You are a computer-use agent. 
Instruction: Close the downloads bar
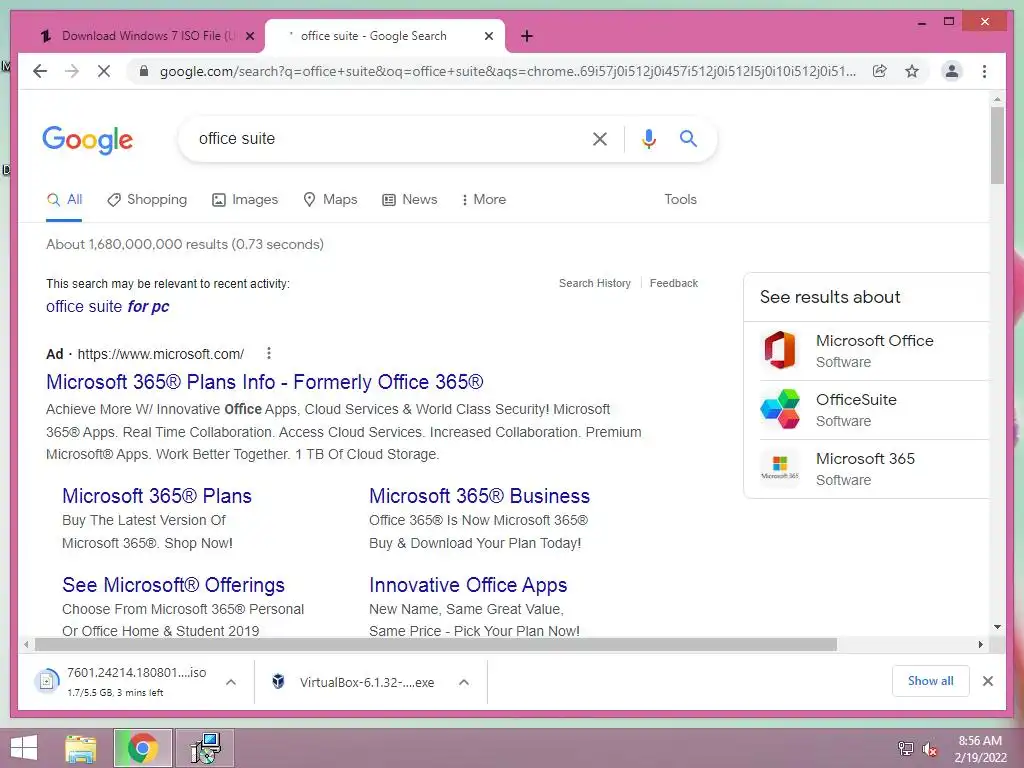pyautogui.click(x=987, y=681)
